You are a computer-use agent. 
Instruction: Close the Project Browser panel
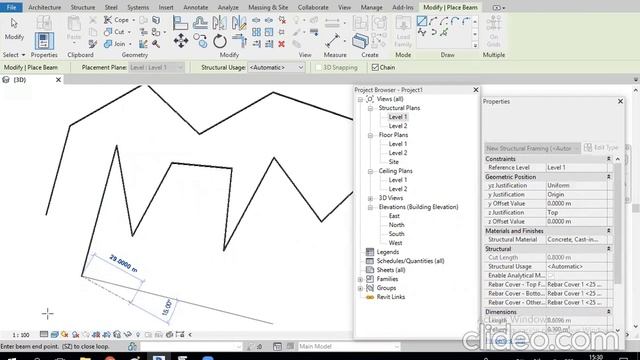tap(476, 90)
